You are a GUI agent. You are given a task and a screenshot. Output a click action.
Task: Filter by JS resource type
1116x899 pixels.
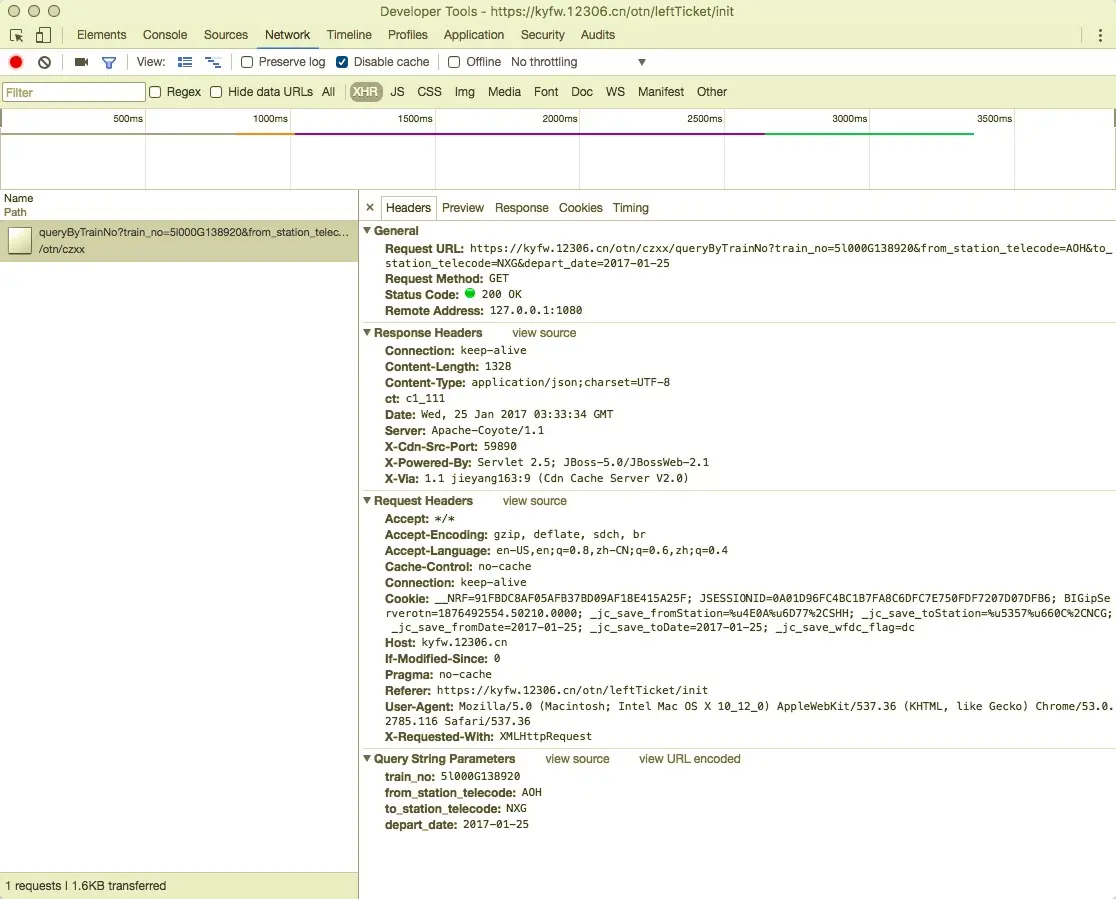pyautogui.click(x=397, y=92)
